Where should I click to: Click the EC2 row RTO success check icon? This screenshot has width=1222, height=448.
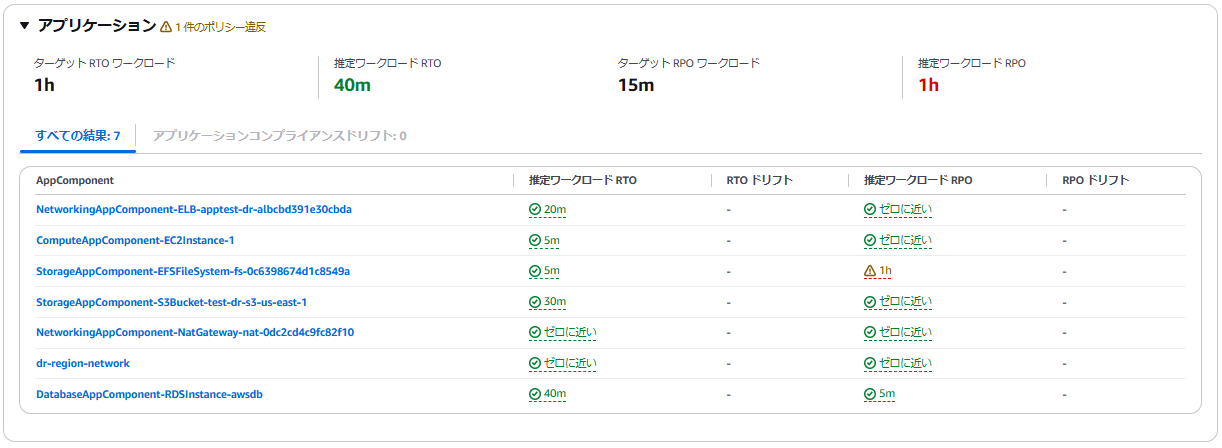coord(535,241)
